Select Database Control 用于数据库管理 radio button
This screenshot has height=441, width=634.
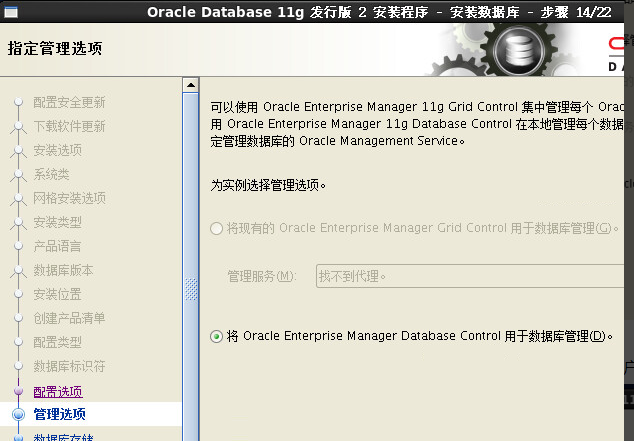[216, 336]
